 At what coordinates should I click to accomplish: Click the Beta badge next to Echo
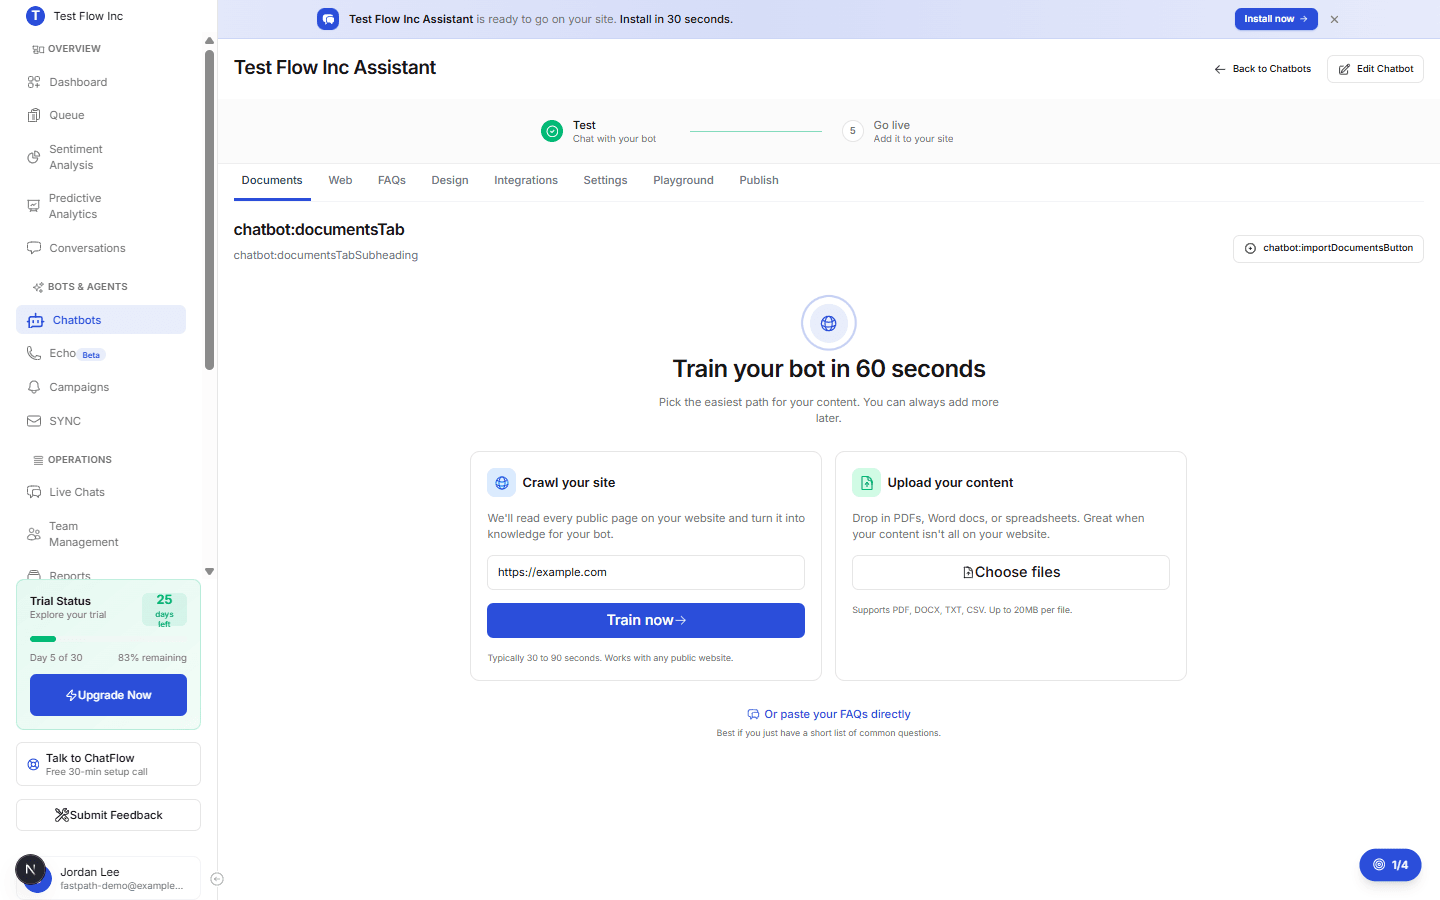[91, 355]
